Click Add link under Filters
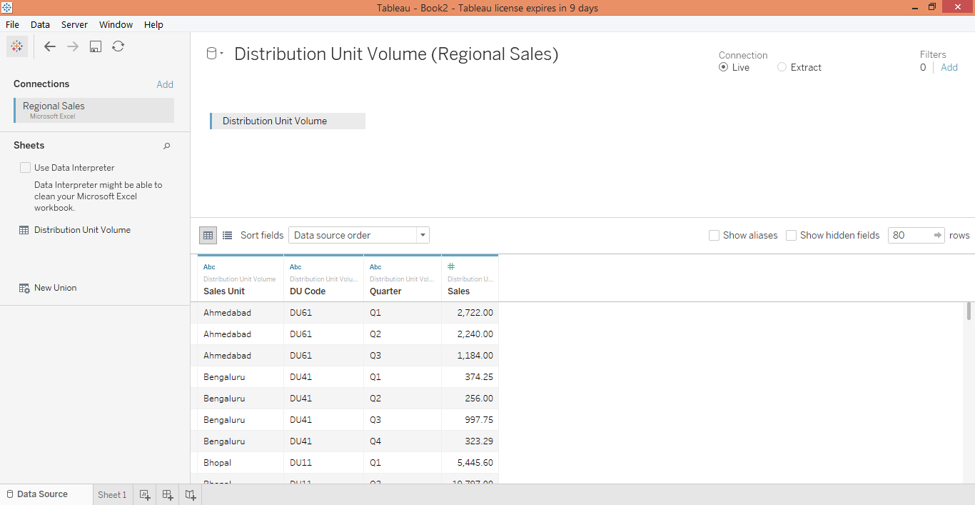This screenshot has height=505, width=975. tap(949, 68)
